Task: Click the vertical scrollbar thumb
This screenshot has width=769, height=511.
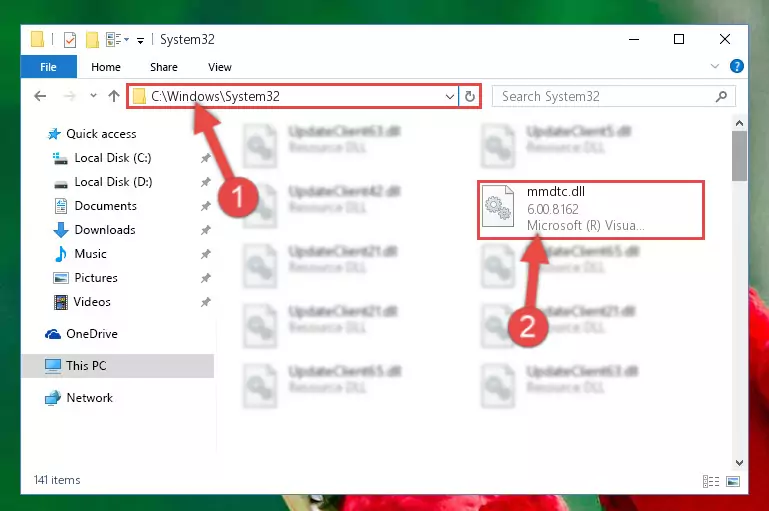Action: [x=740, y=156]
